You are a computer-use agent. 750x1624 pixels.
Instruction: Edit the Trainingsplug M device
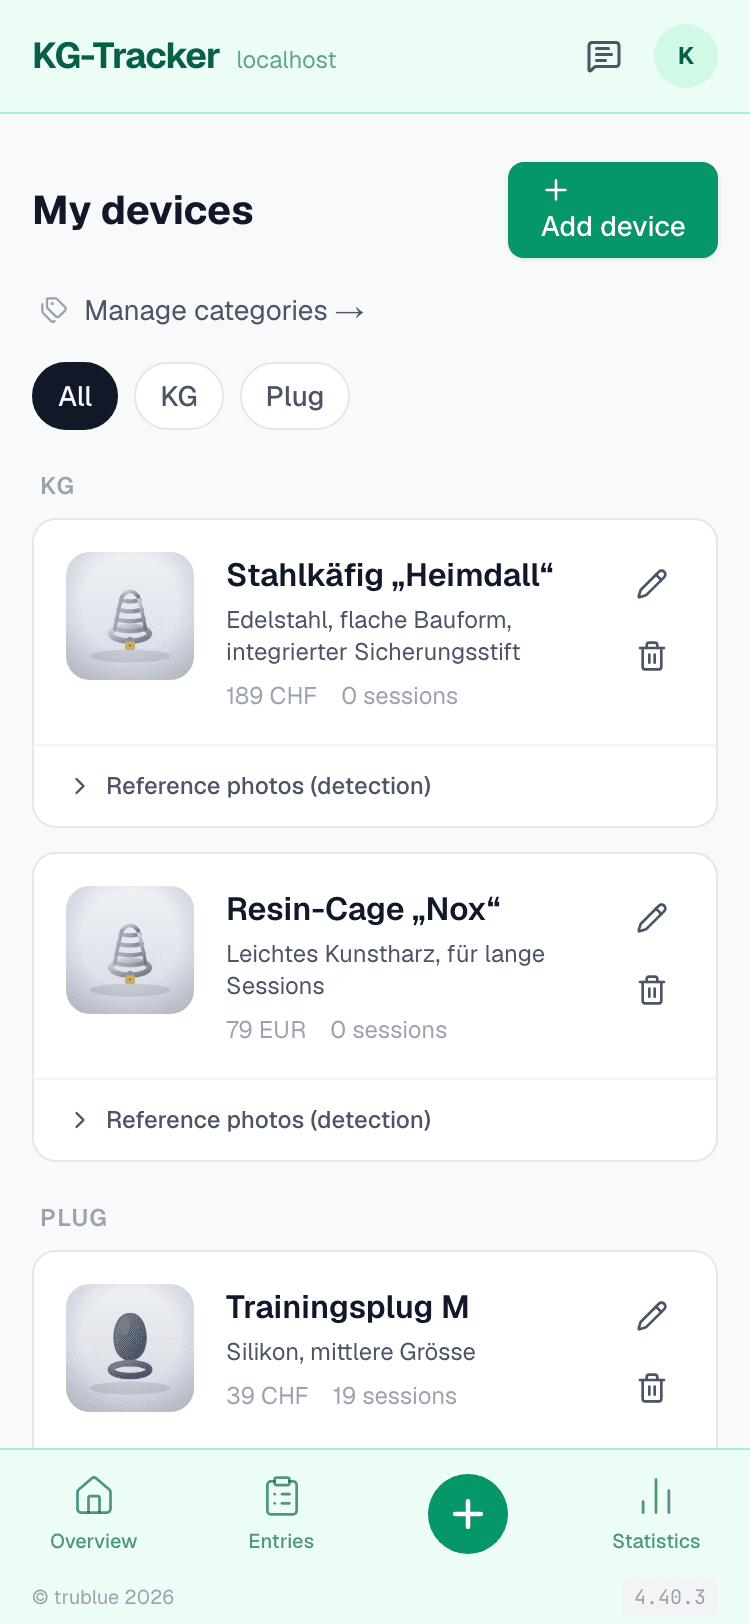pyautogui.click(x=652, y=1315)
